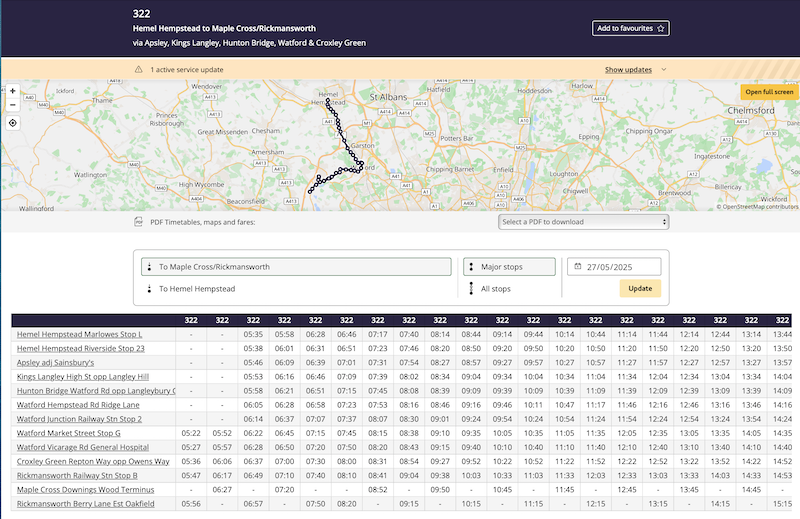Click the service update warning triangle icon
This screenshot has height=519, width=800.
(139, 70)
